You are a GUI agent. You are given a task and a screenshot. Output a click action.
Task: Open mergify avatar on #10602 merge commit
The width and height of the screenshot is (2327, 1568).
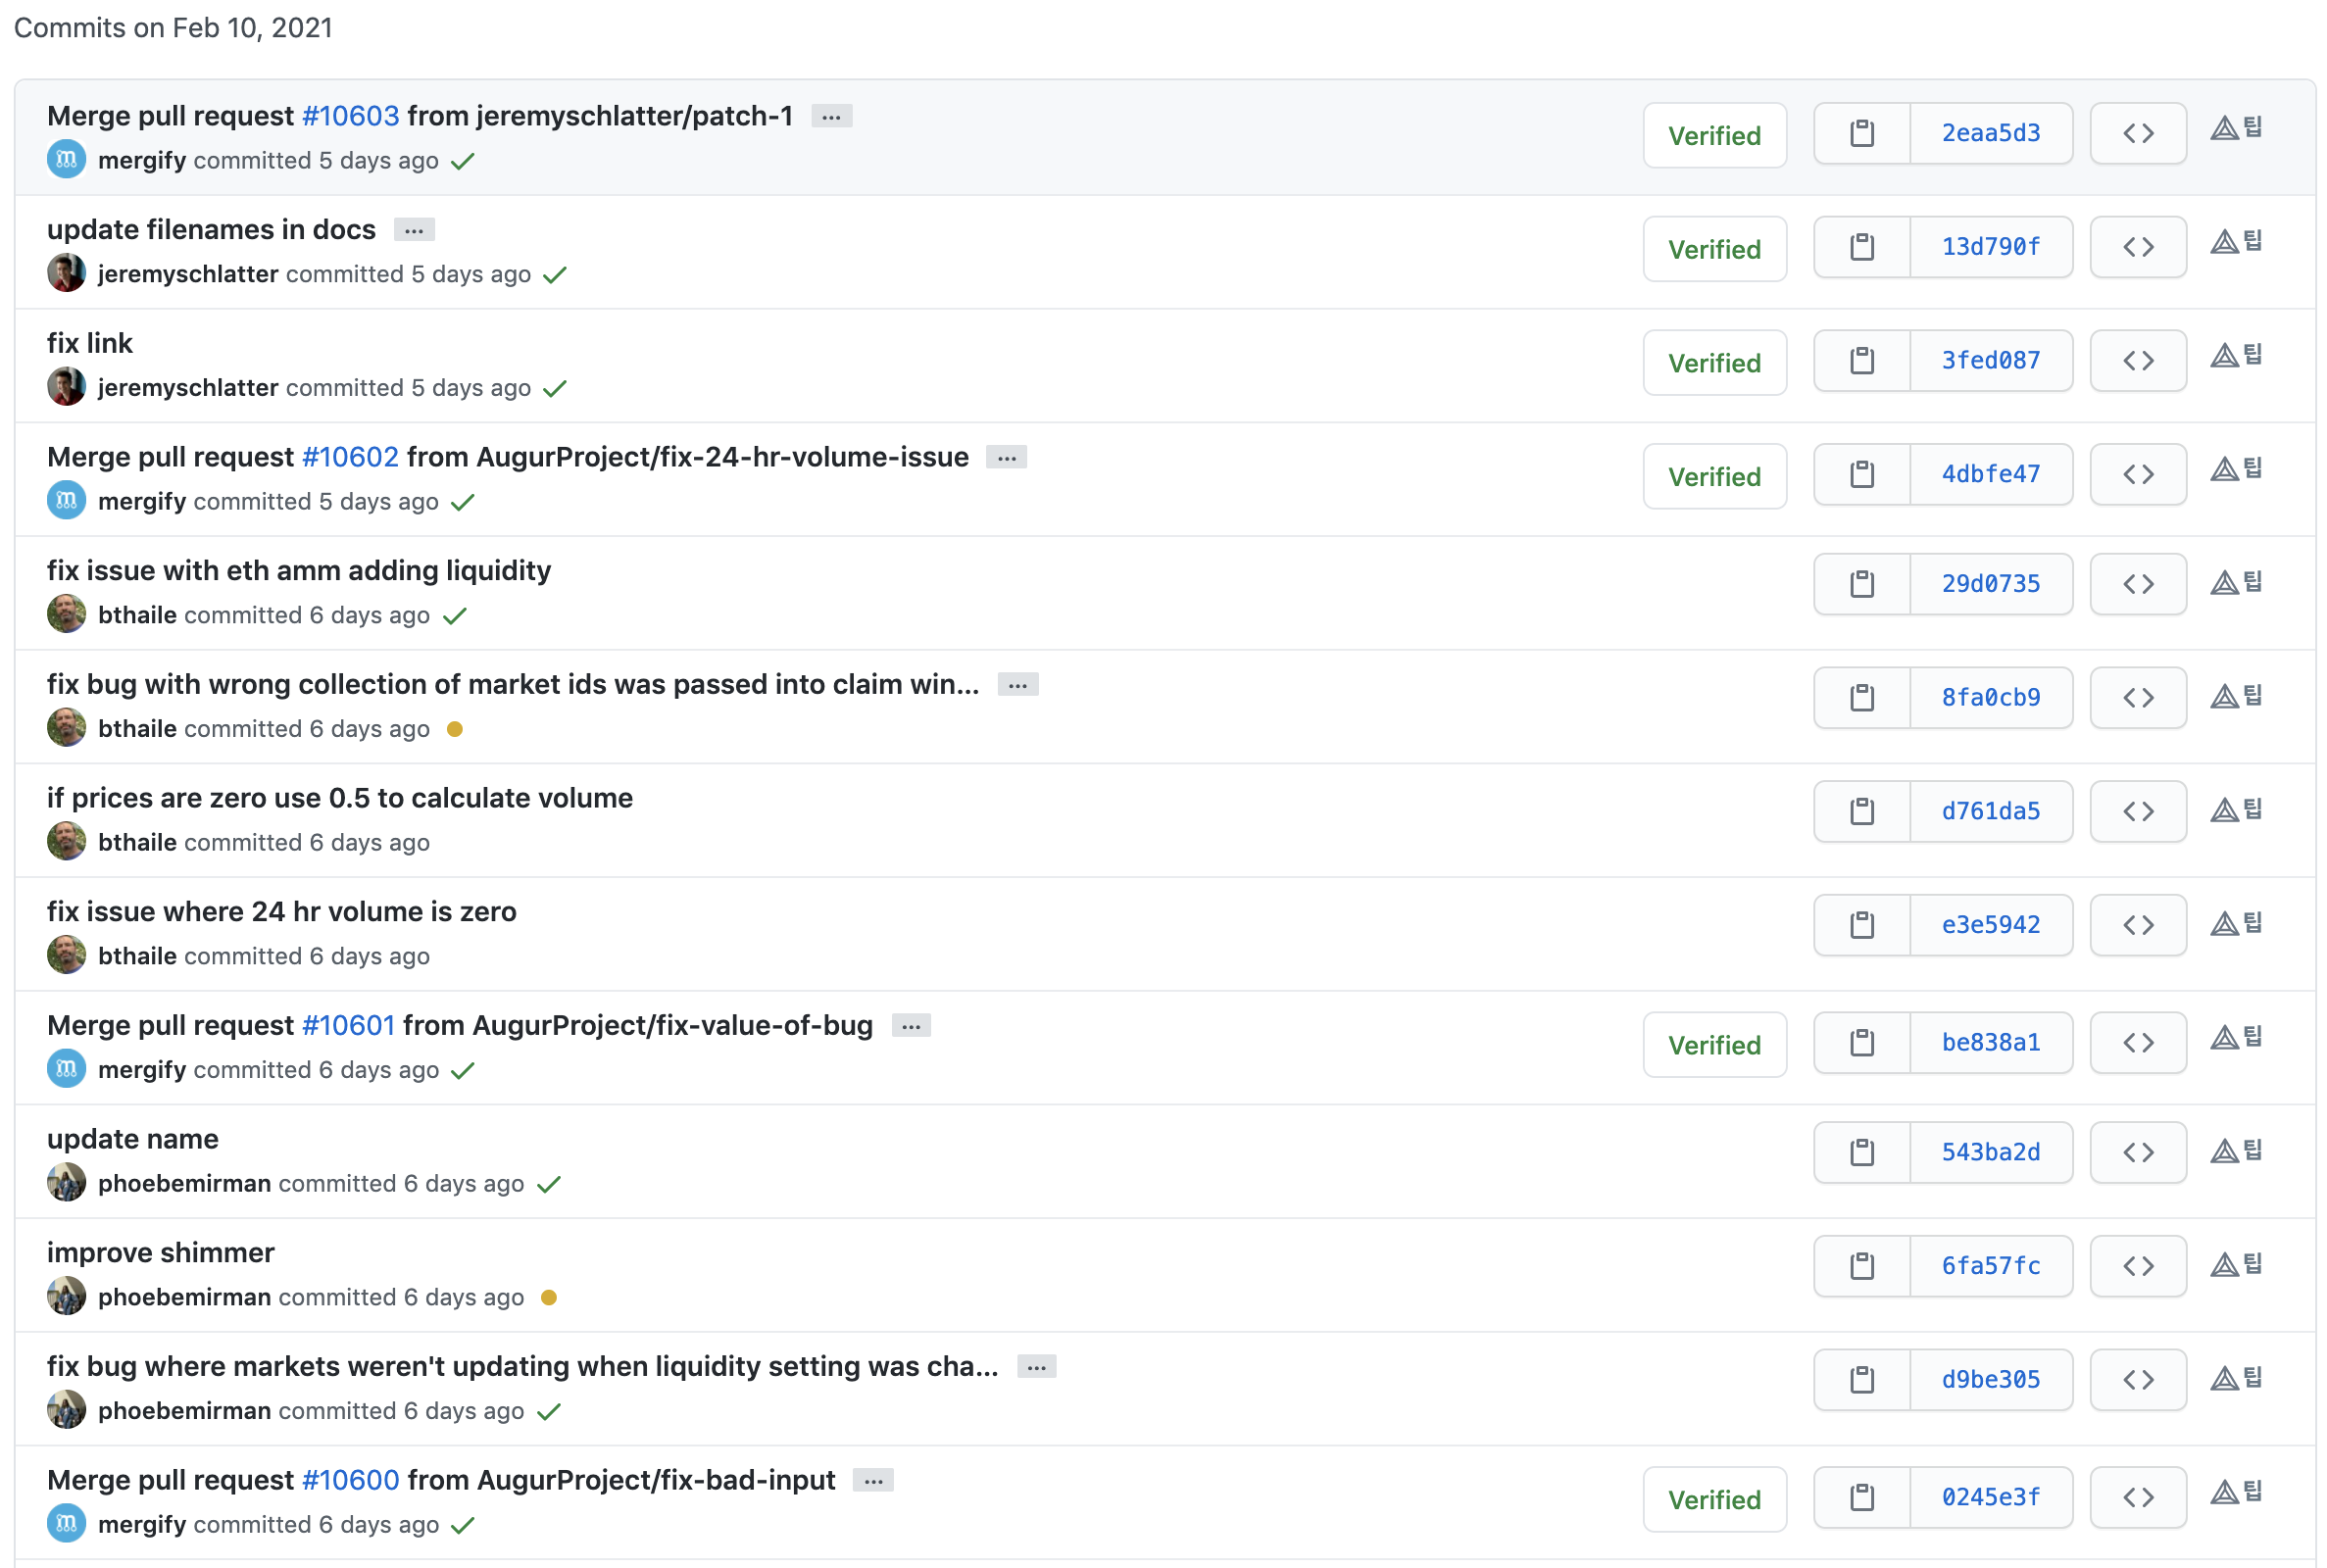coord(66,500)
